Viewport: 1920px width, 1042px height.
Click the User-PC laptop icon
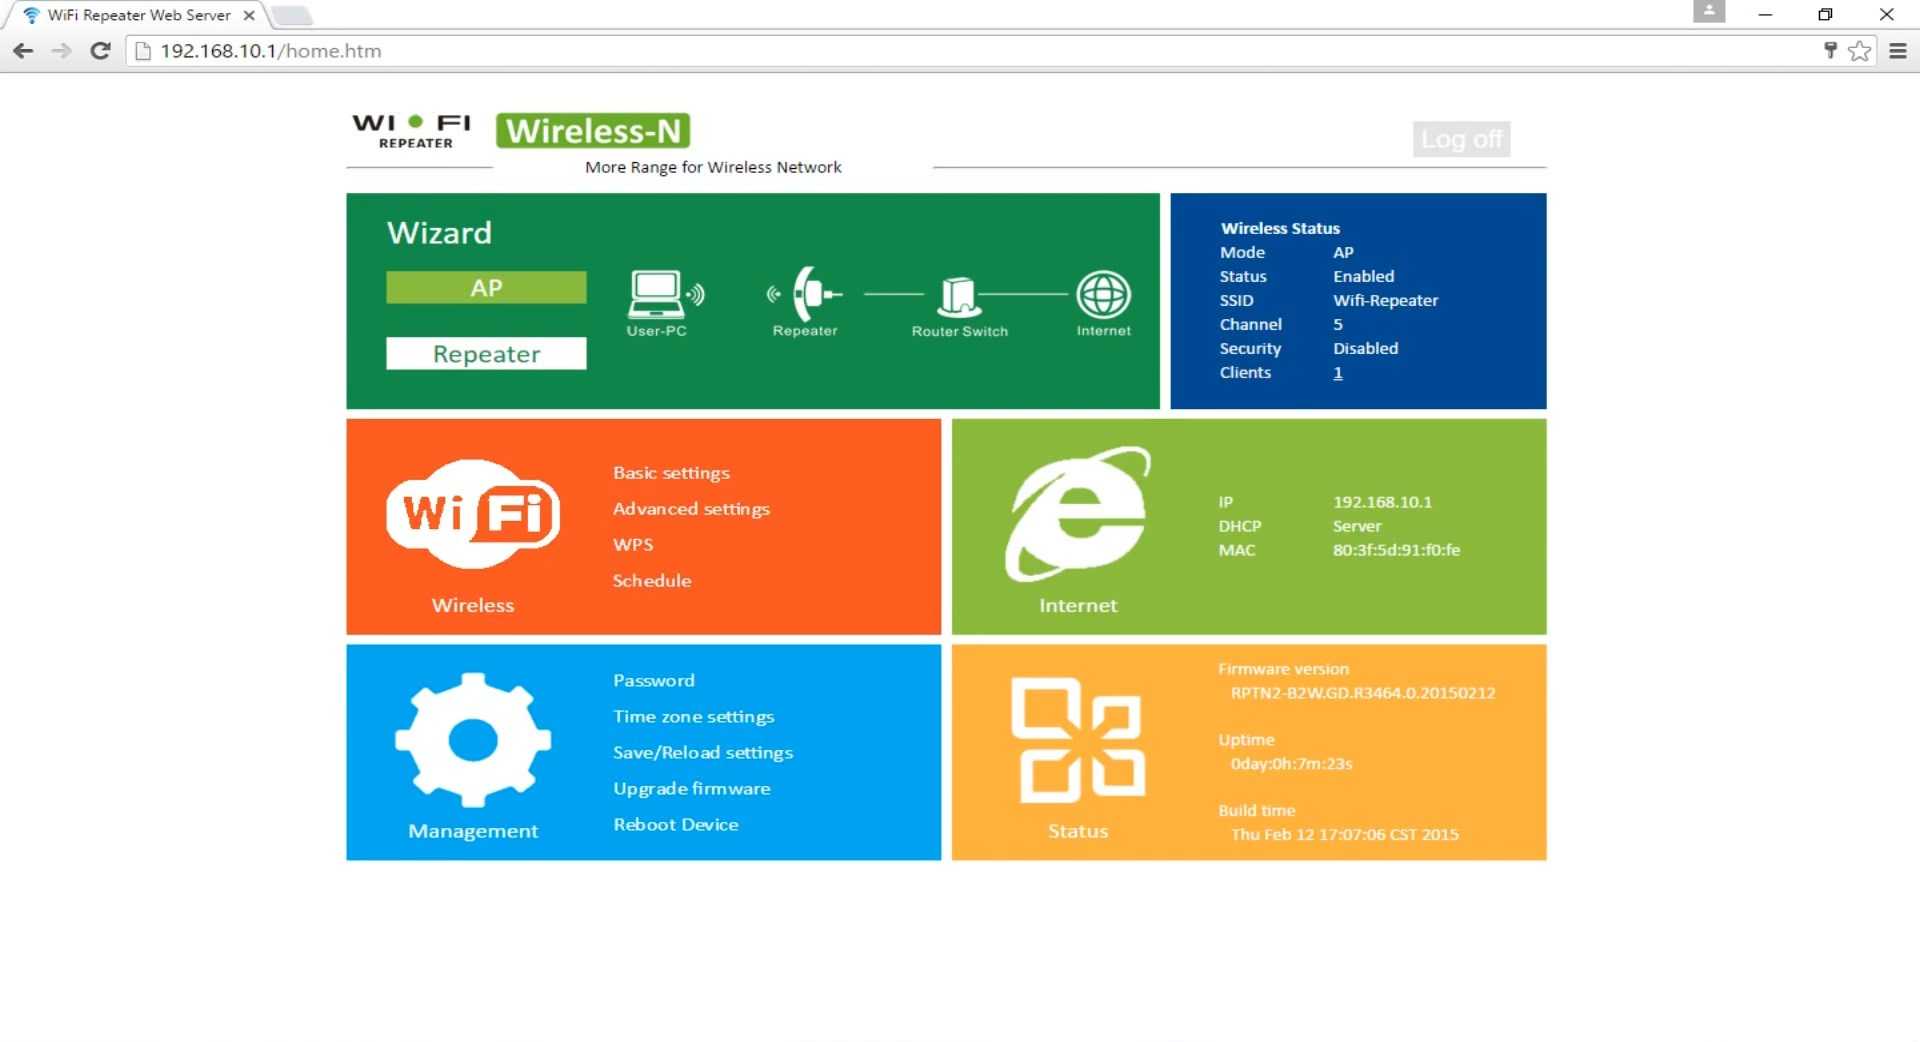click(665, 294)
